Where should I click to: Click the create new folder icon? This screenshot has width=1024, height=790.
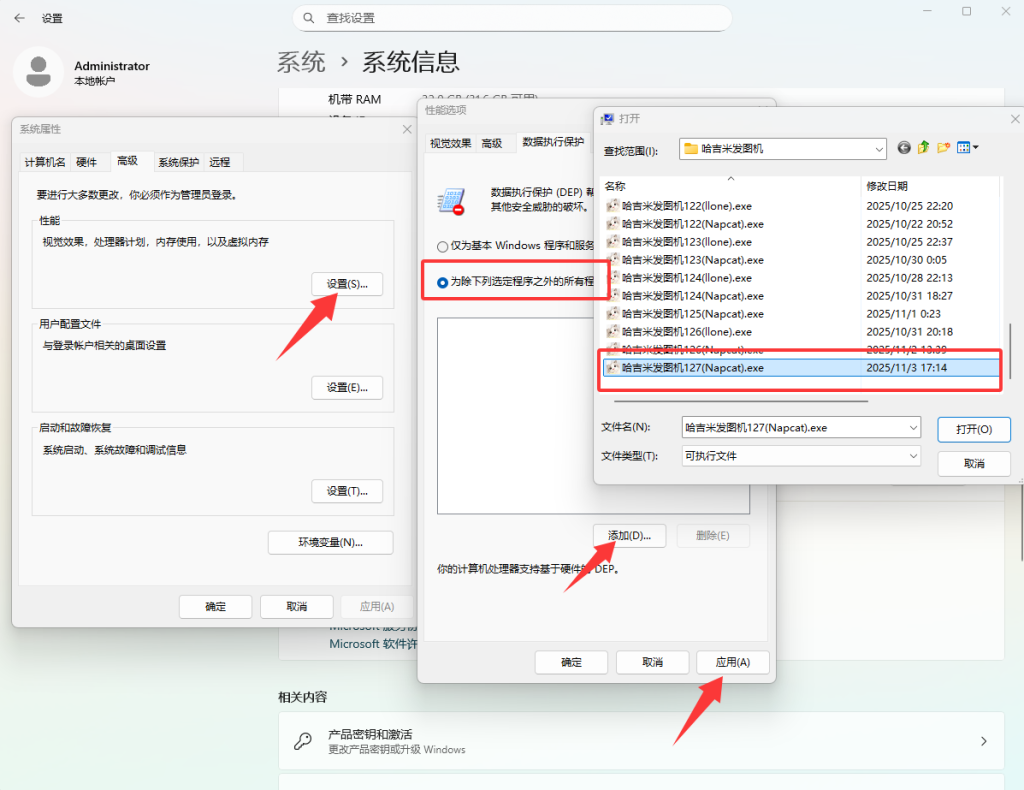943,148
